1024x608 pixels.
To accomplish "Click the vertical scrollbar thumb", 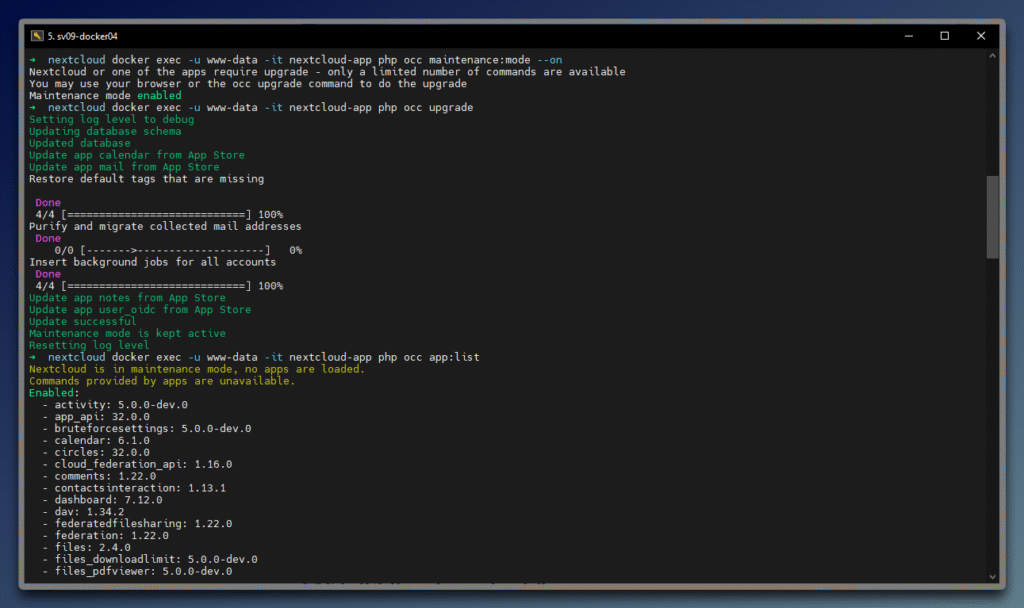I will 992,217.
